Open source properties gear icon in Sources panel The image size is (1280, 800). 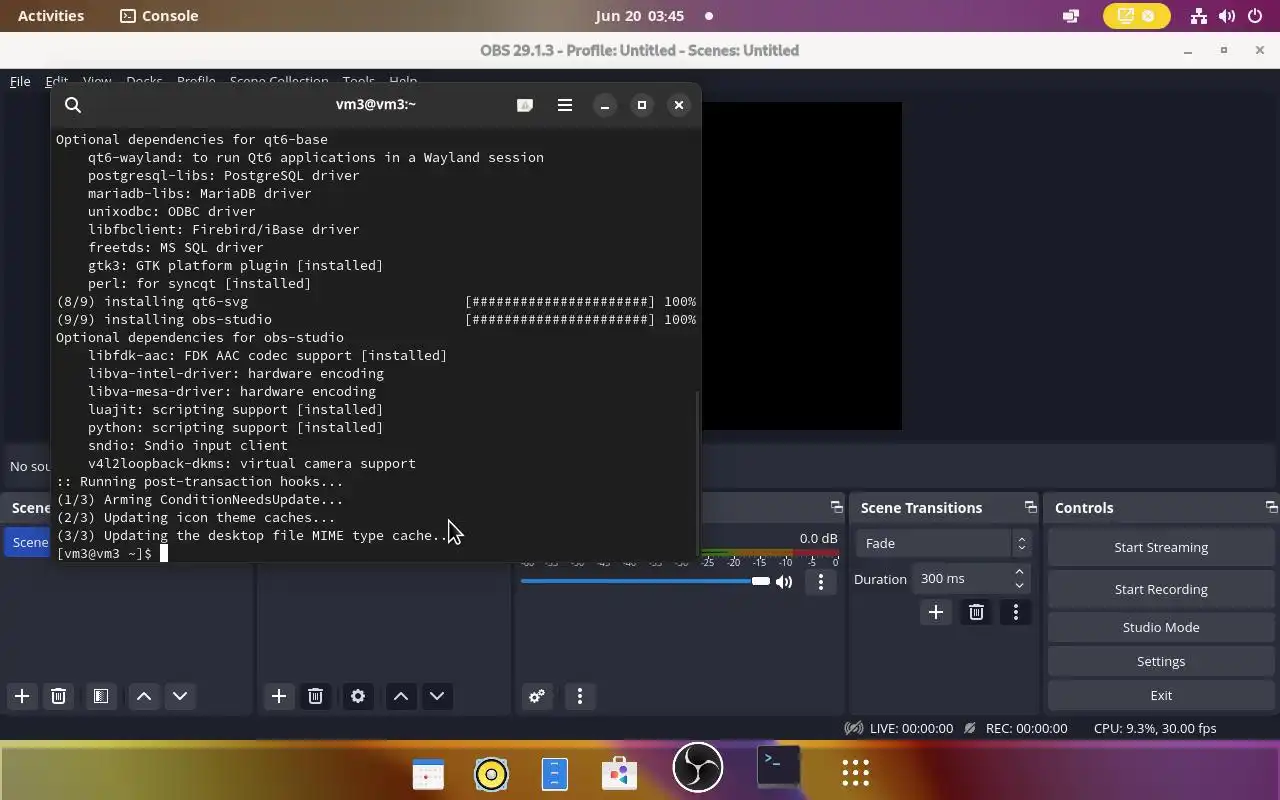point(358,696)
